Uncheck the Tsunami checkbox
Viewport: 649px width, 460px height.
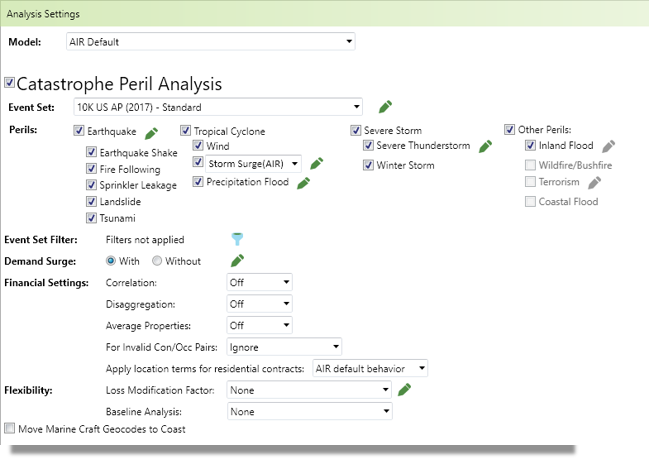(x=91, y=217)
